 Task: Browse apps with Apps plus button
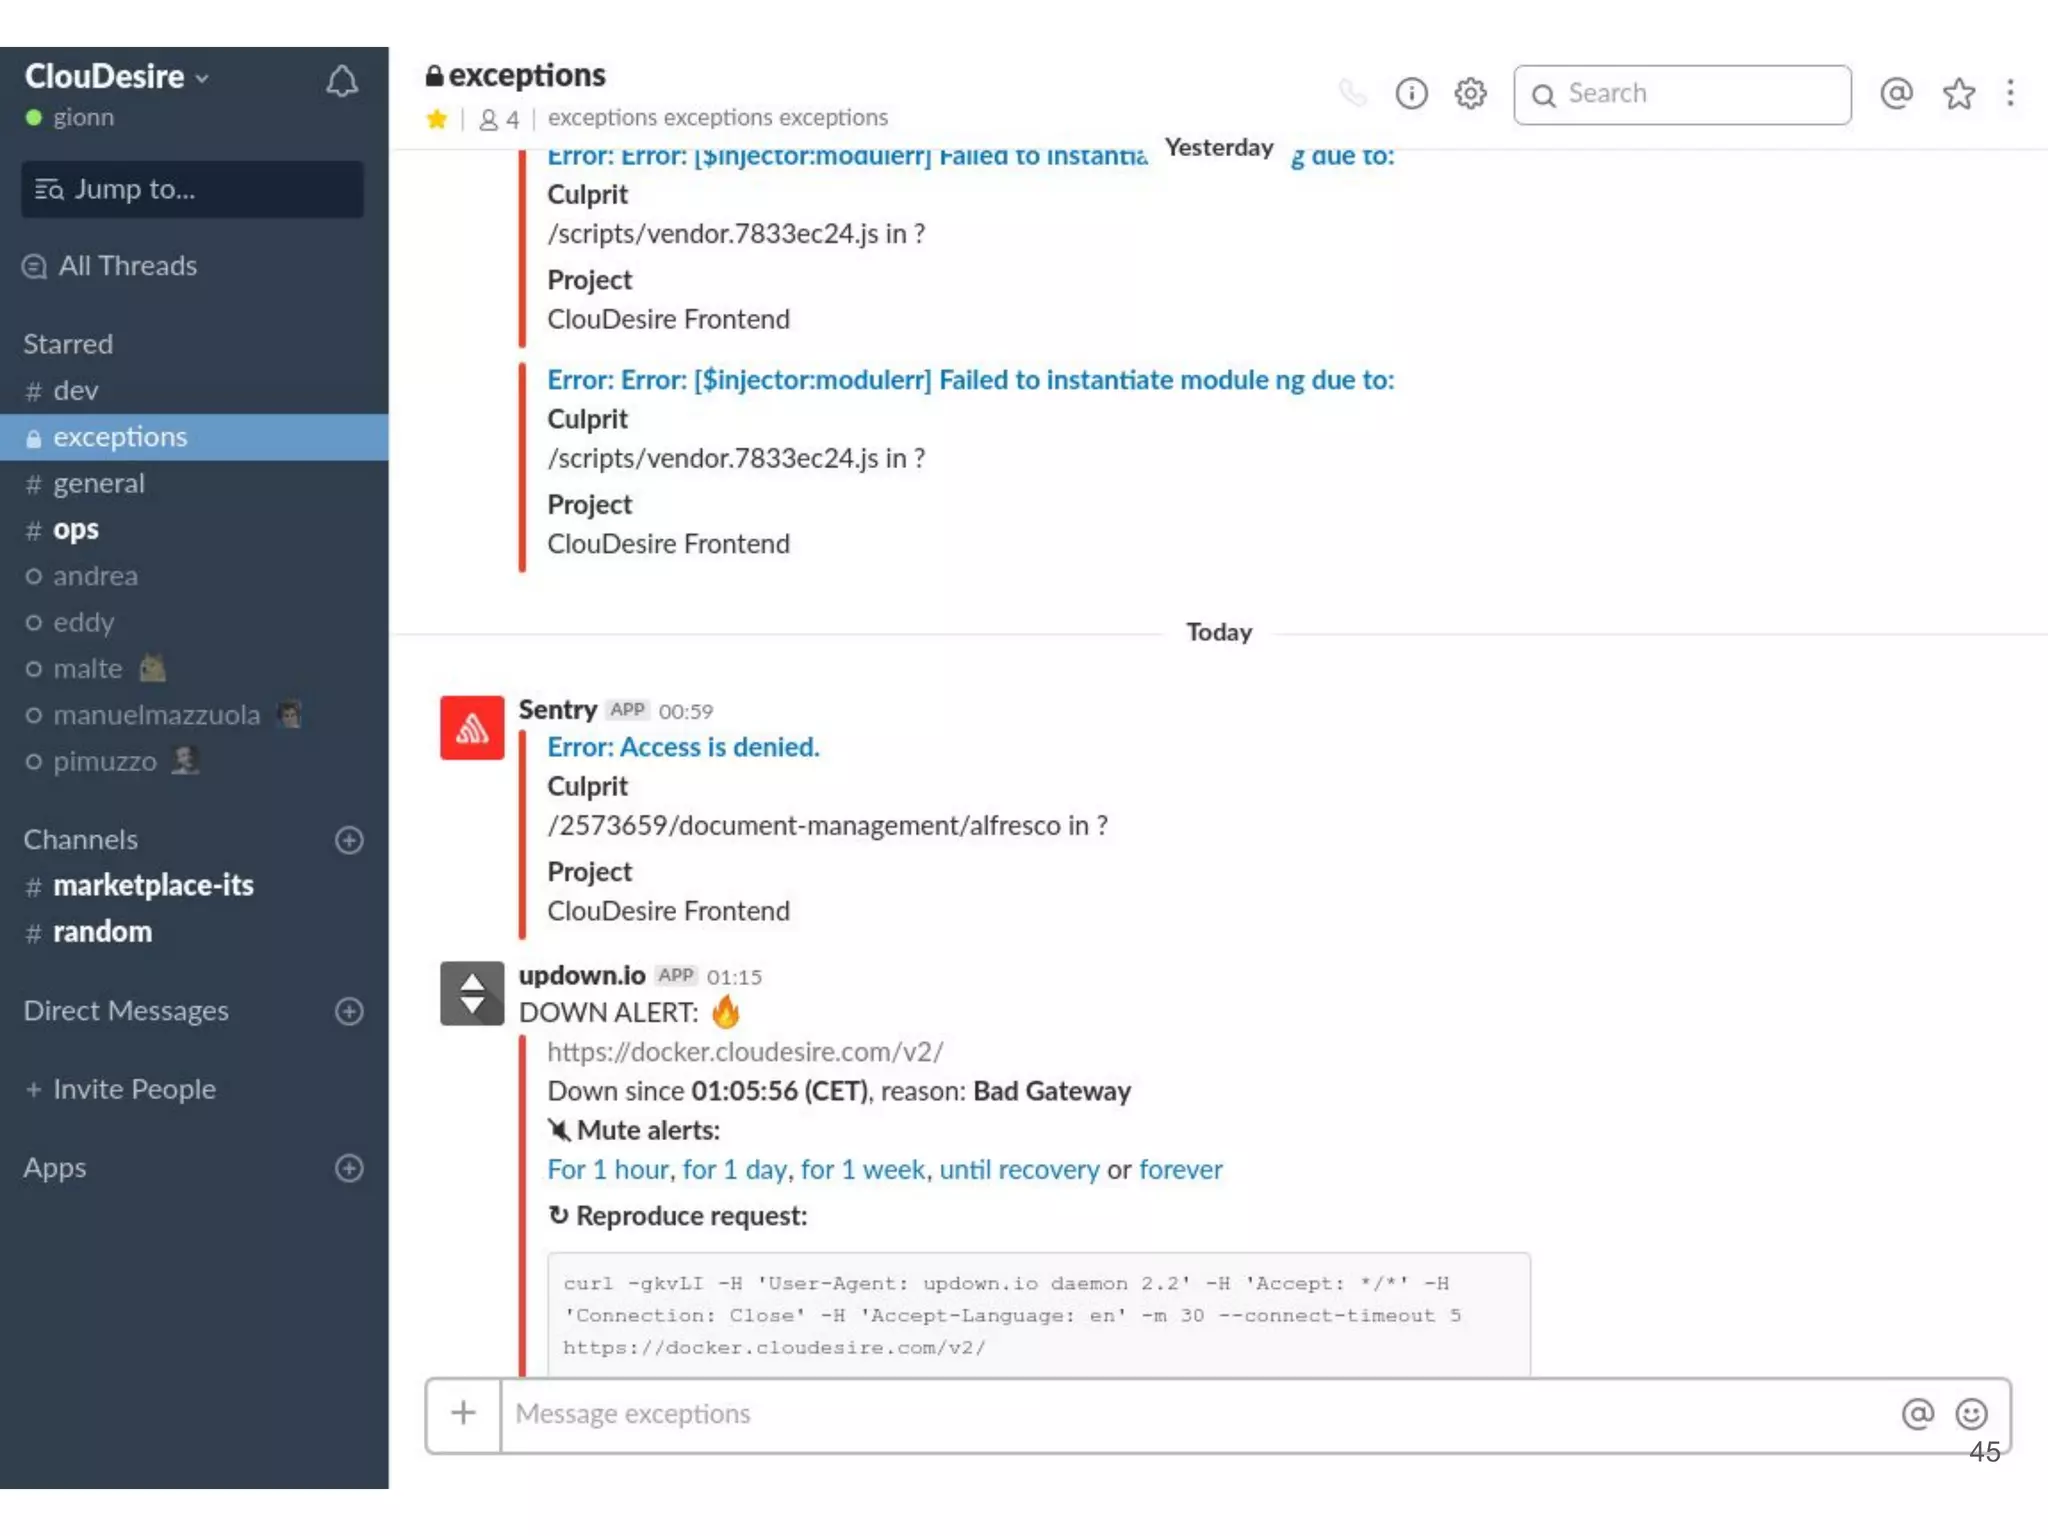(349, 1168)
